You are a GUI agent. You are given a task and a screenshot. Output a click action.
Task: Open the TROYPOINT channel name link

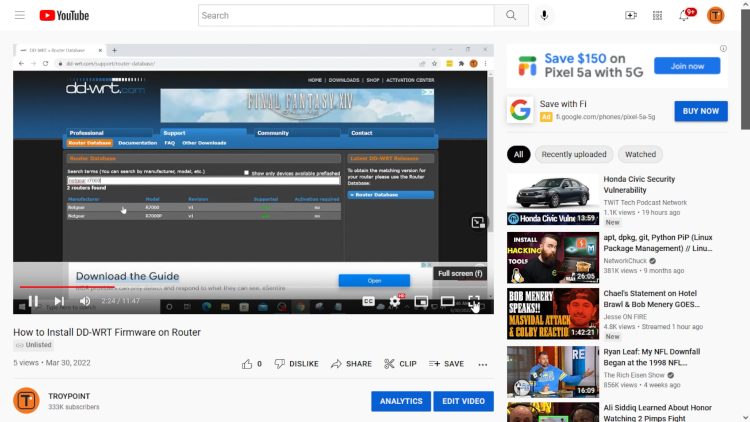tap(69, 396)
